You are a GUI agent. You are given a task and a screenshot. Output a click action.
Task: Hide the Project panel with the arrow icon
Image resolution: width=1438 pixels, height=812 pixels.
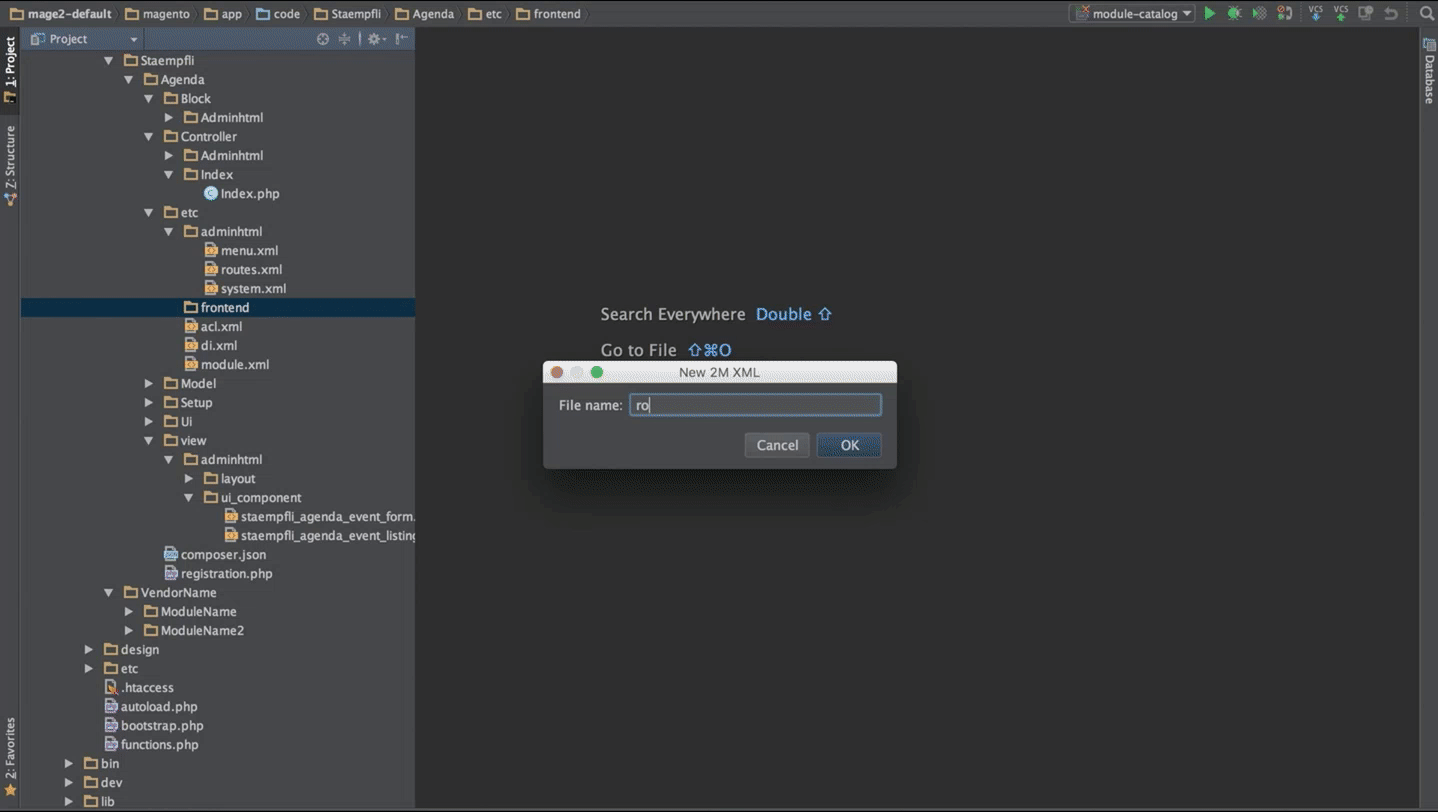pyautogui.click(x=401, y=39)
